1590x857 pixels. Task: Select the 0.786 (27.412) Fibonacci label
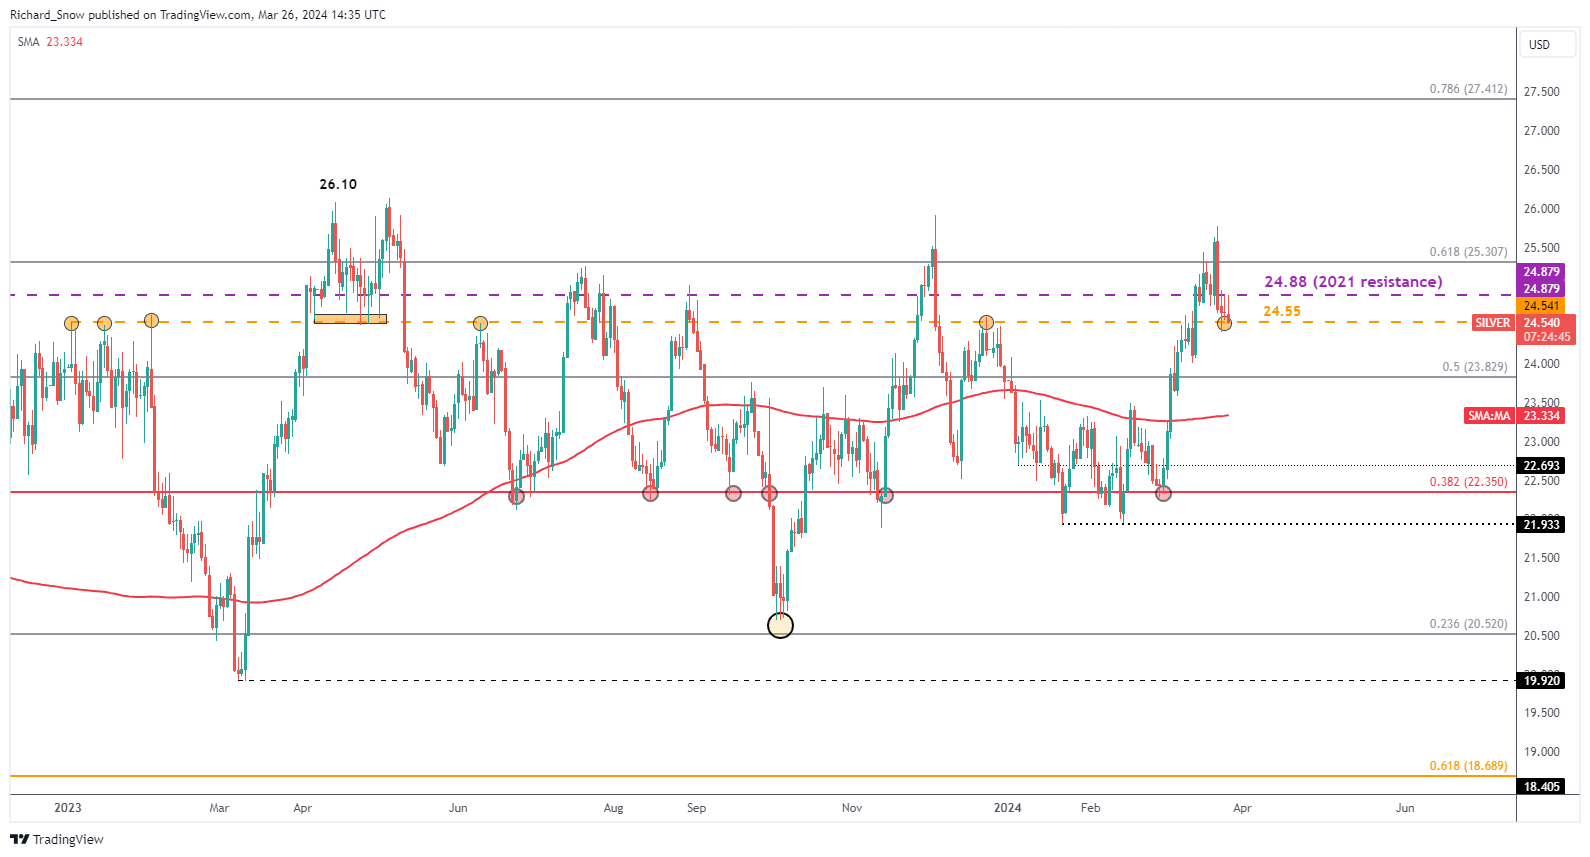pos(1467,89)
